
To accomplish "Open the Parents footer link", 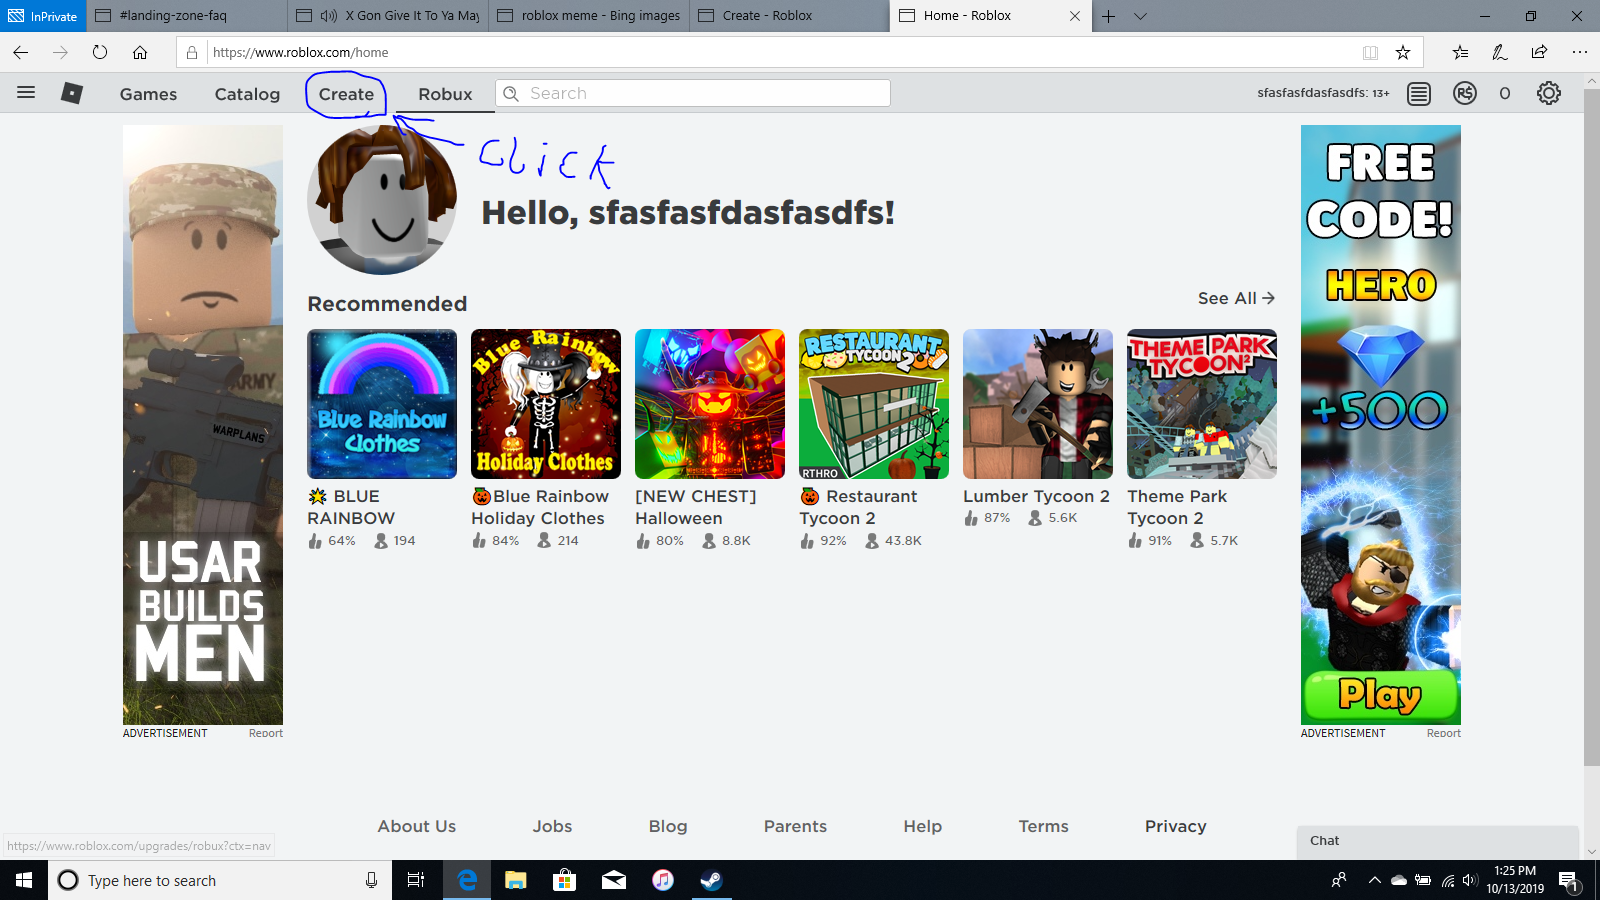I will point(795,826).
